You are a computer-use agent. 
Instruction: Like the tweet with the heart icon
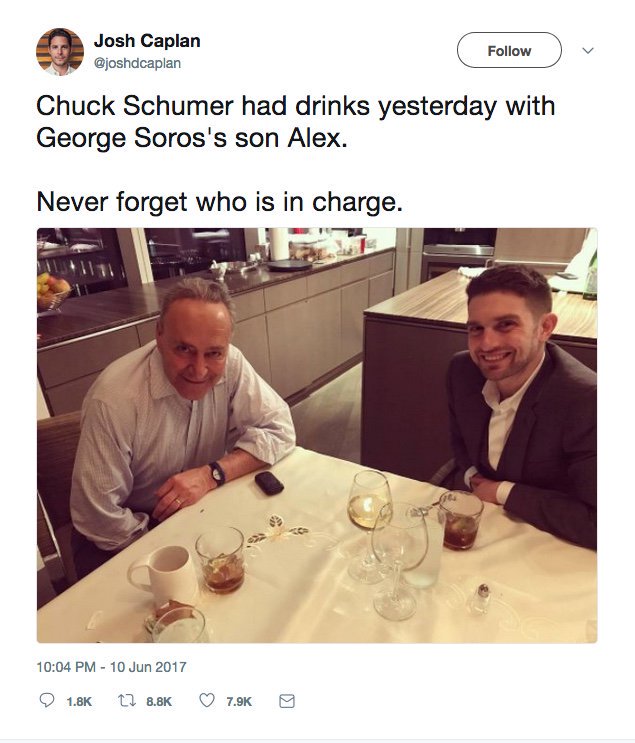tap(207, 702)
